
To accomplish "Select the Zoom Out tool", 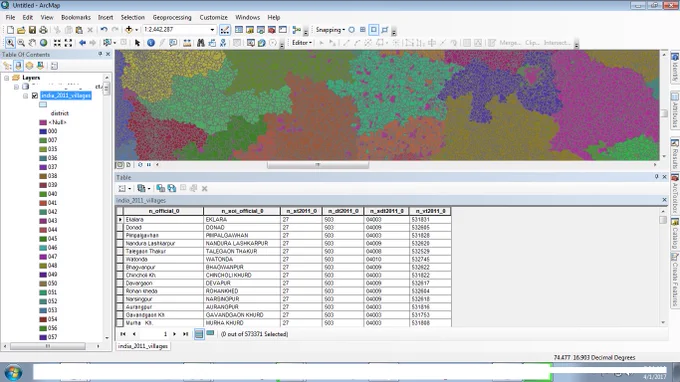I will pos(21,43).
